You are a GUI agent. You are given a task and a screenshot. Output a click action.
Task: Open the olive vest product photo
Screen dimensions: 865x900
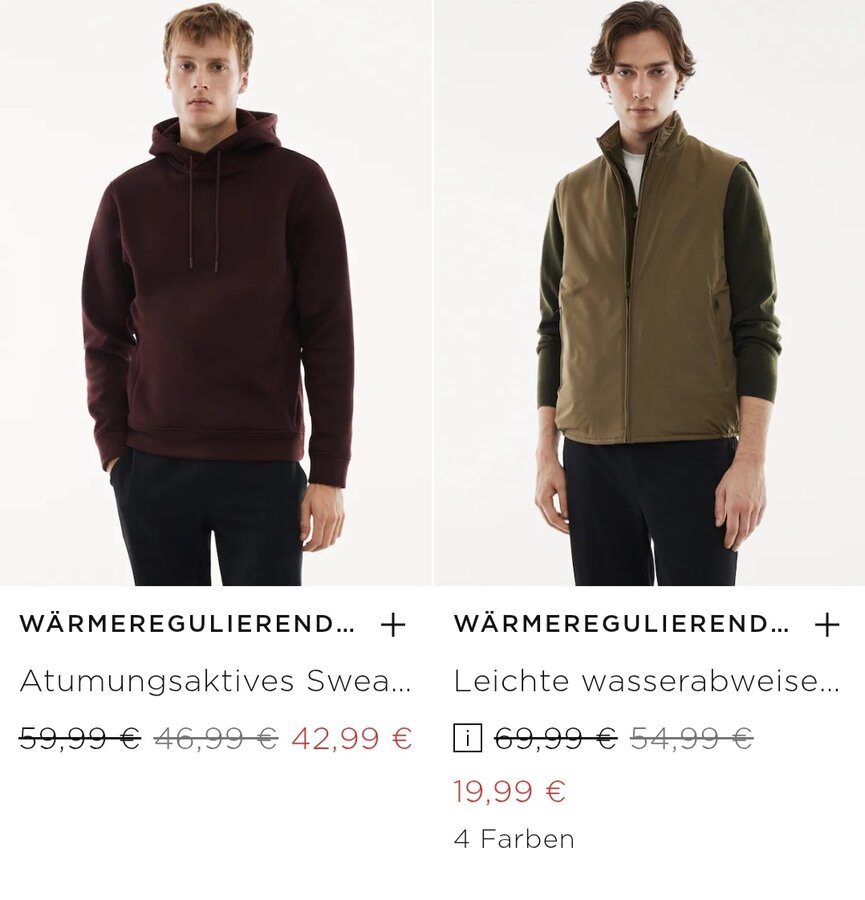click(650, 293)
